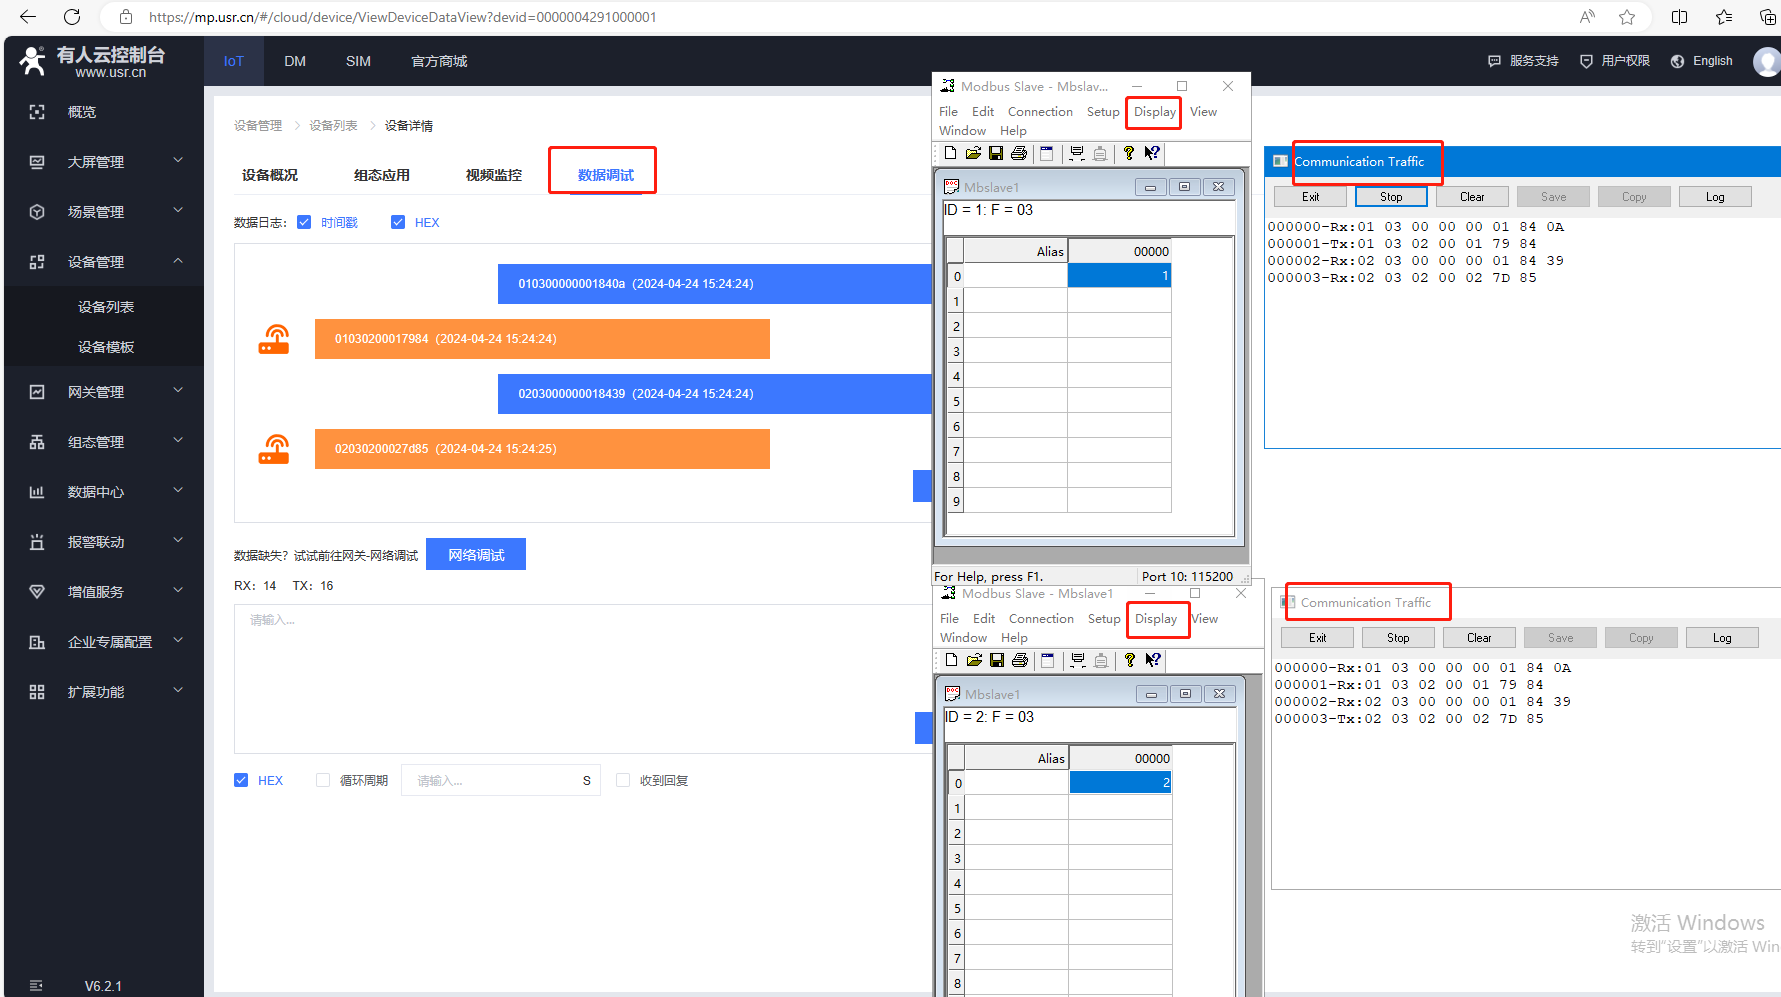Click the Print icon in the lower Modbus Slave toolbar

[1020, 660]
